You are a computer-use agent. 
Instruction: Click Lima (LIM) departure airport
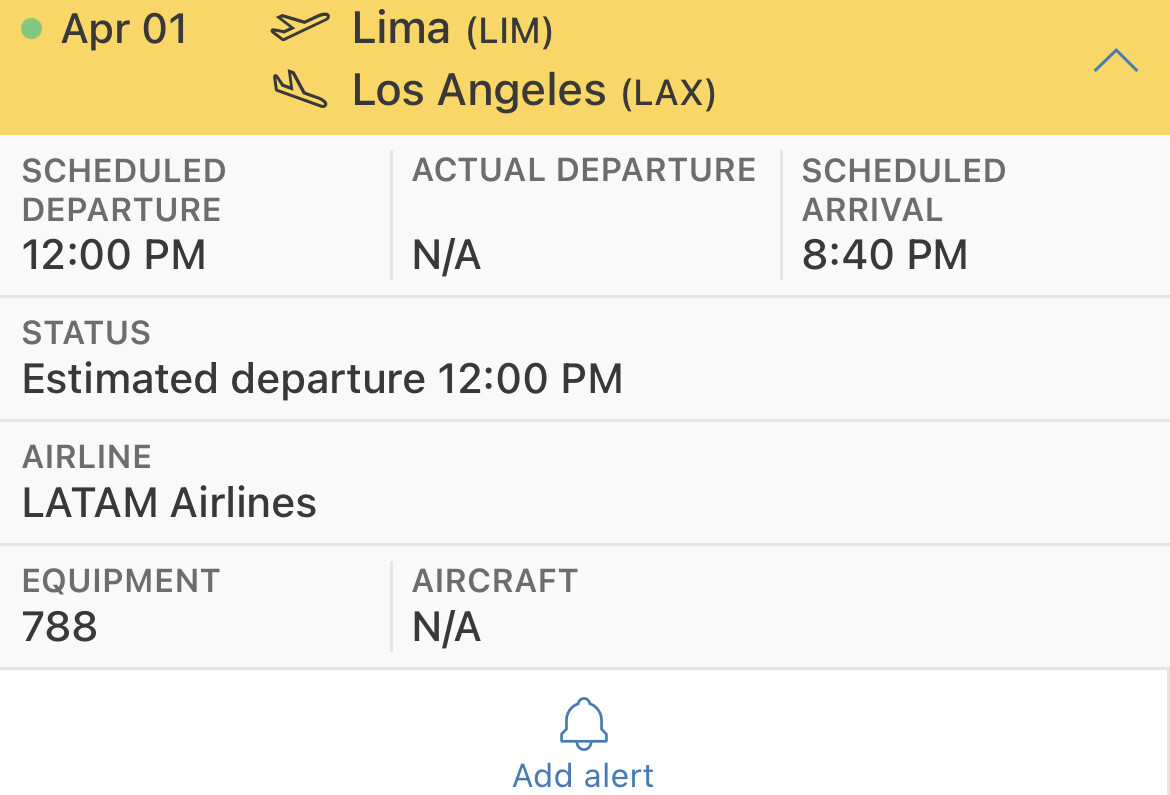(452, 30)
